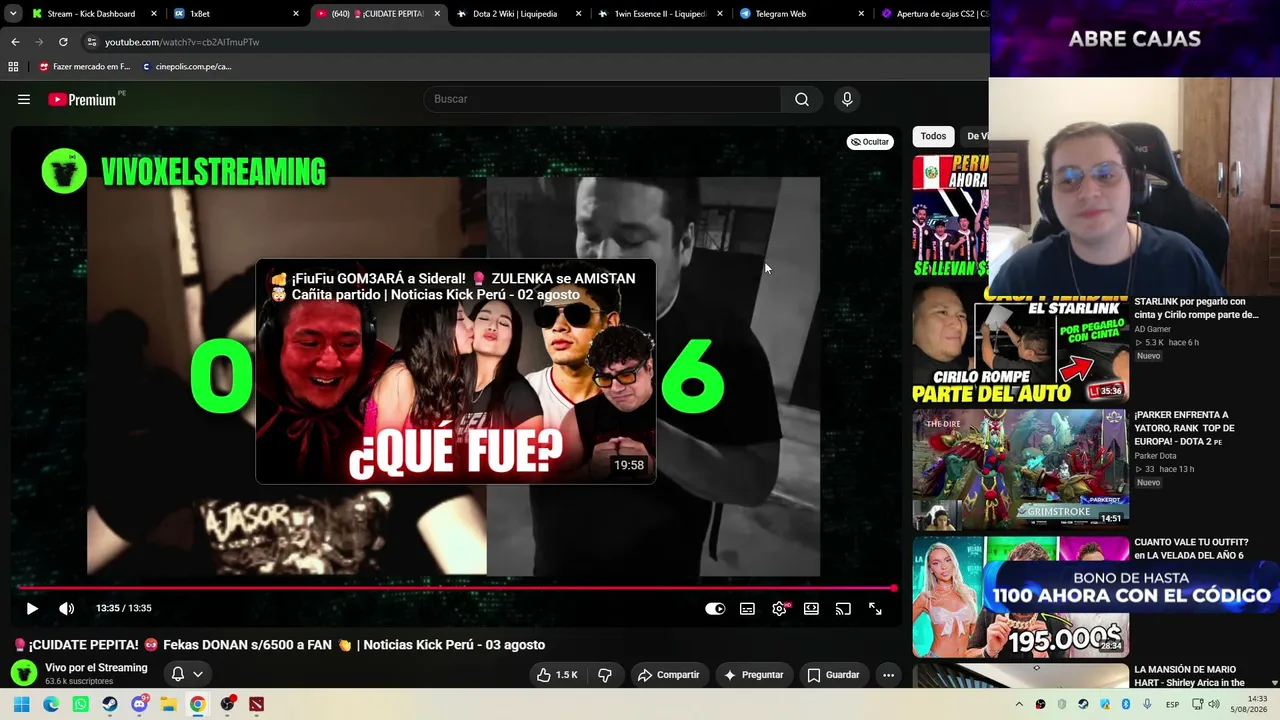Cast the video to a device
1280x720 pixels.
pos(843,608)
